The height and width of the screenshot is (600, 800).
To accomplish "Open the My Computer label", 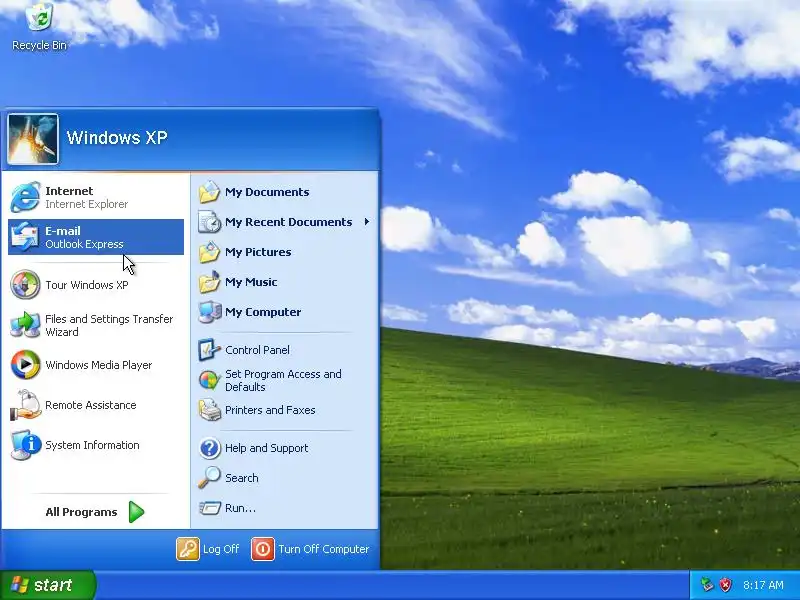I will coord(263,312).
